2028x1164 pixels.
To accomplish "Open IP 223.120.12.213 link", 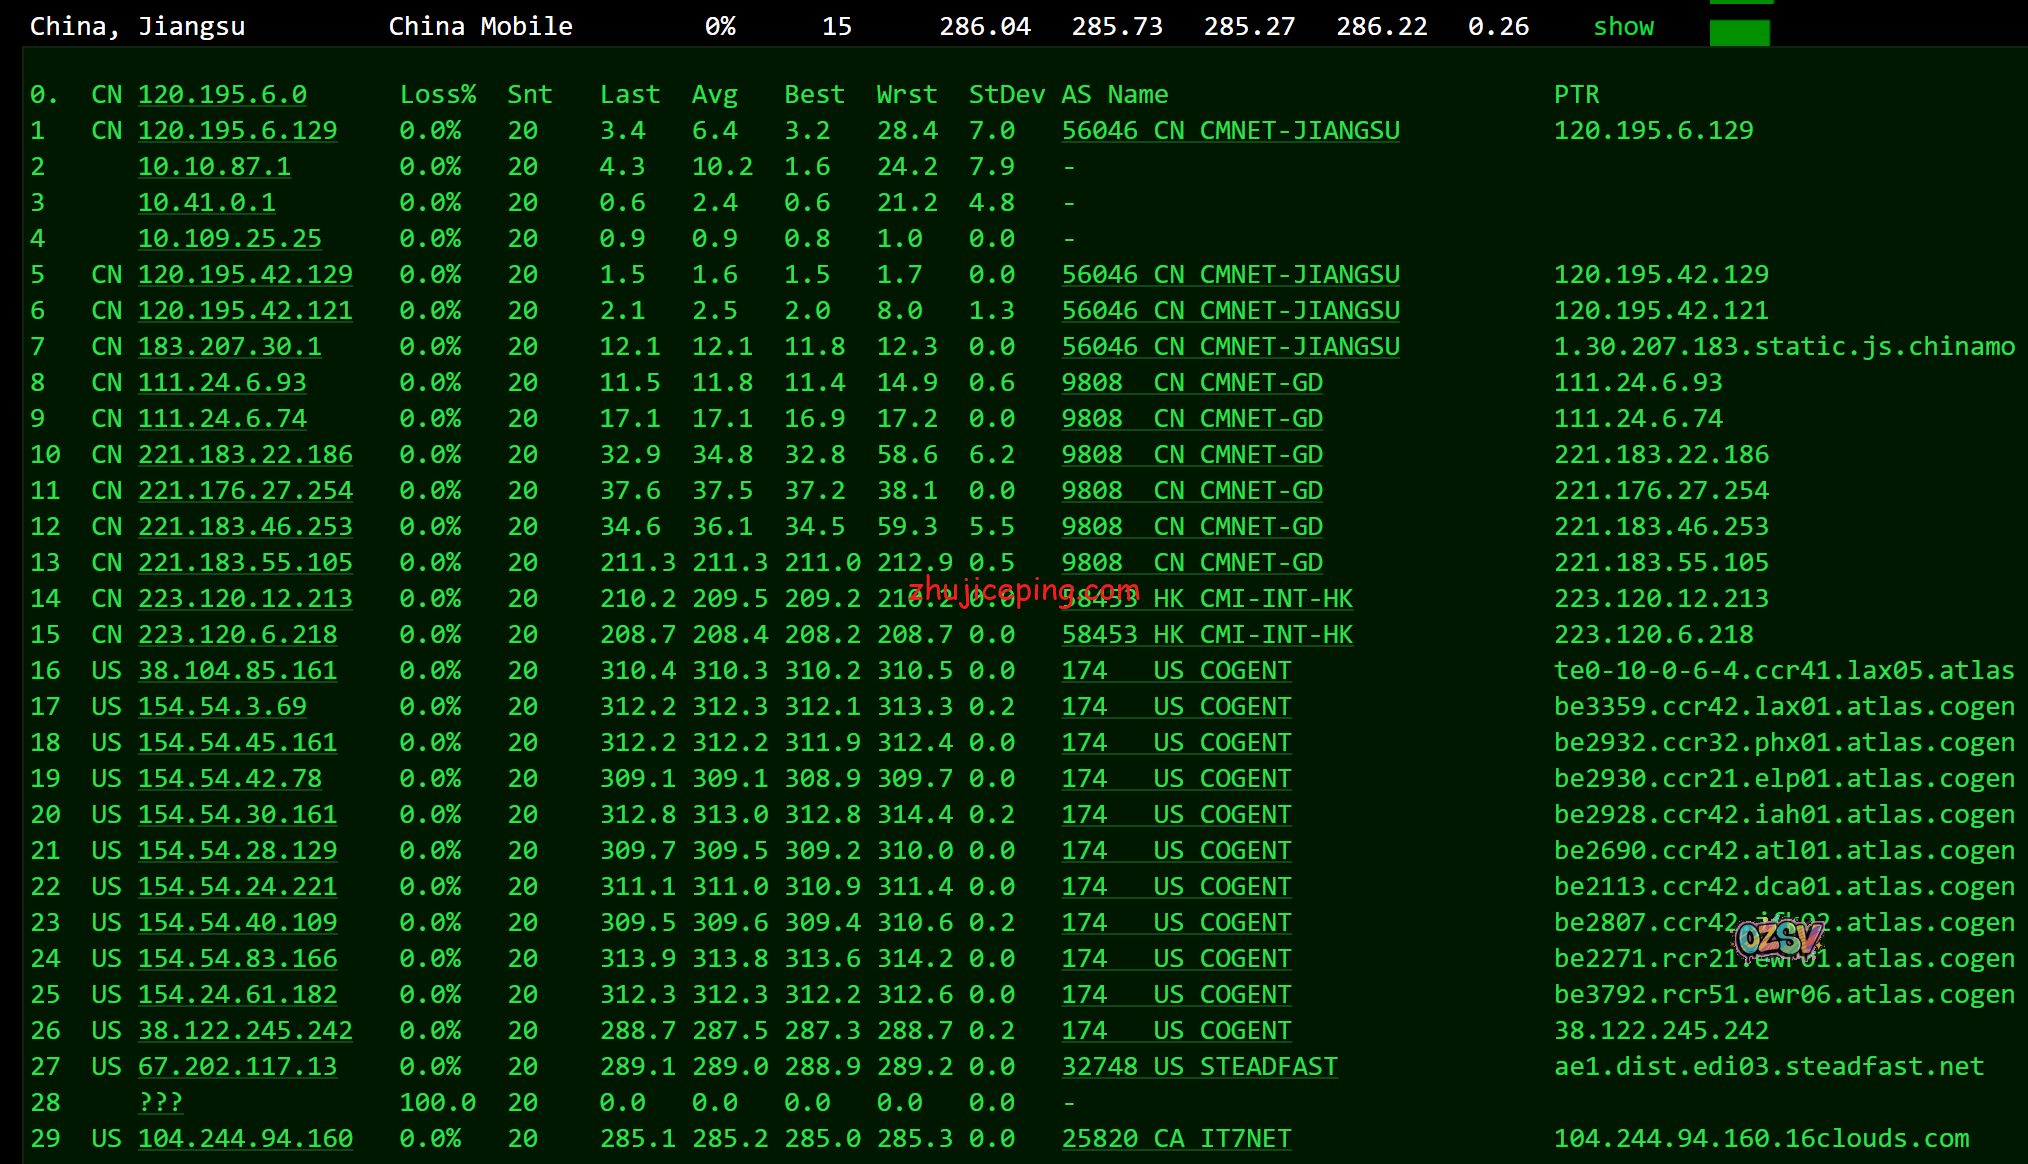I will click(x=245, y=599).
